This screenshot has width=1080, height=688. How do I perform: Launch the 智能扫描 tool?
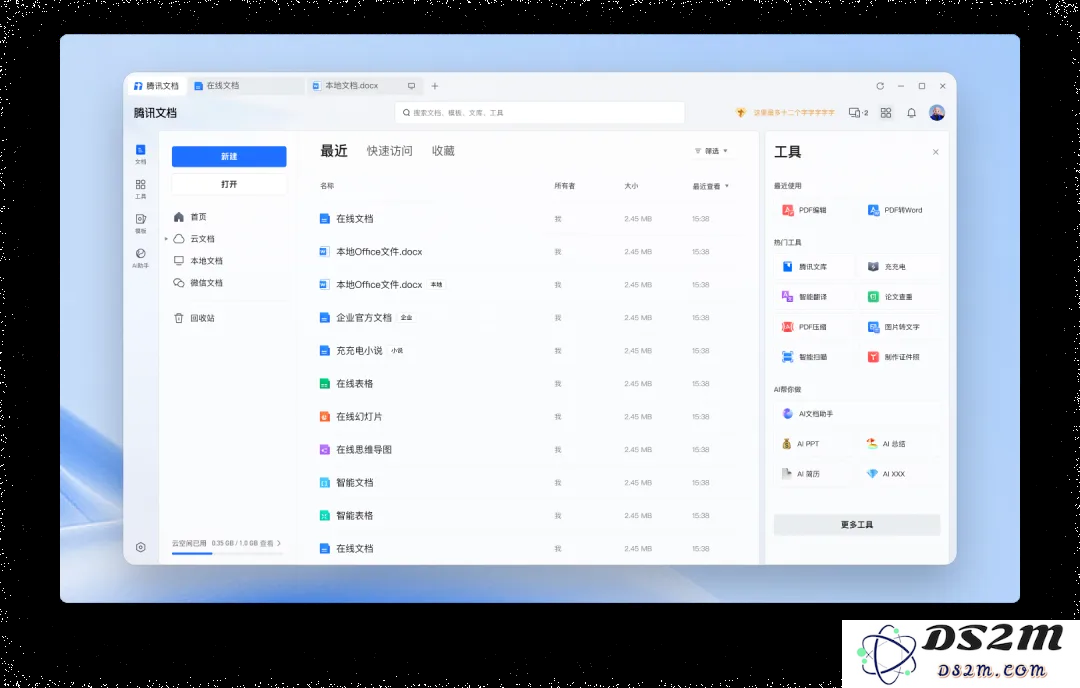click(813, 357)
